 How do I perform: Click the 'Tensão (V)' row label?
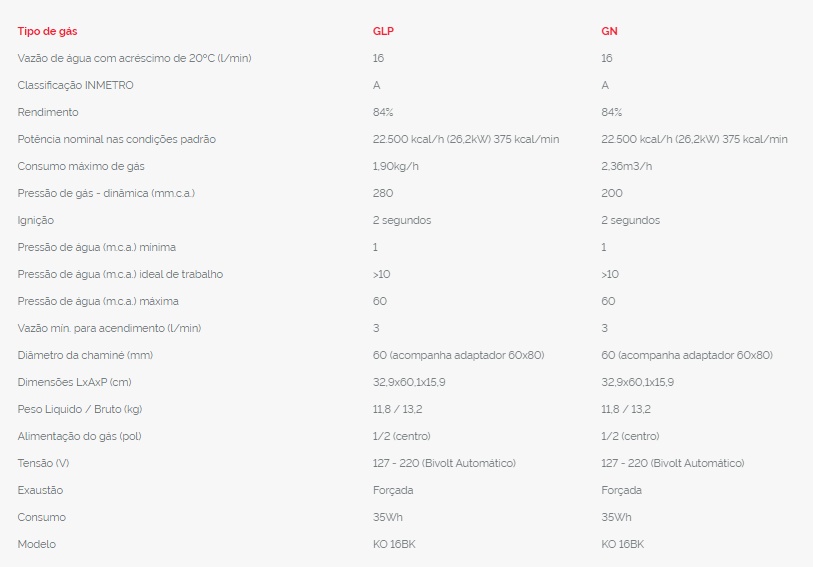pos(46,463)
